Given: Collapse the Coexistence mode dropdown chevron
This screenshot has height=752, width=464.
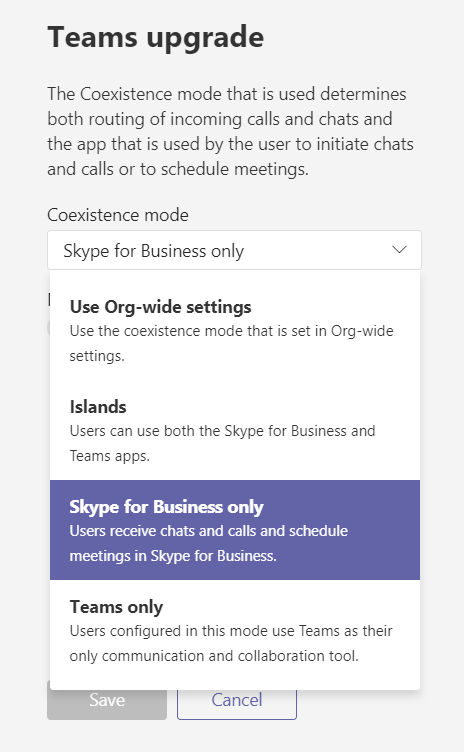Looking at the screenshot, I should tap(399, 250).
